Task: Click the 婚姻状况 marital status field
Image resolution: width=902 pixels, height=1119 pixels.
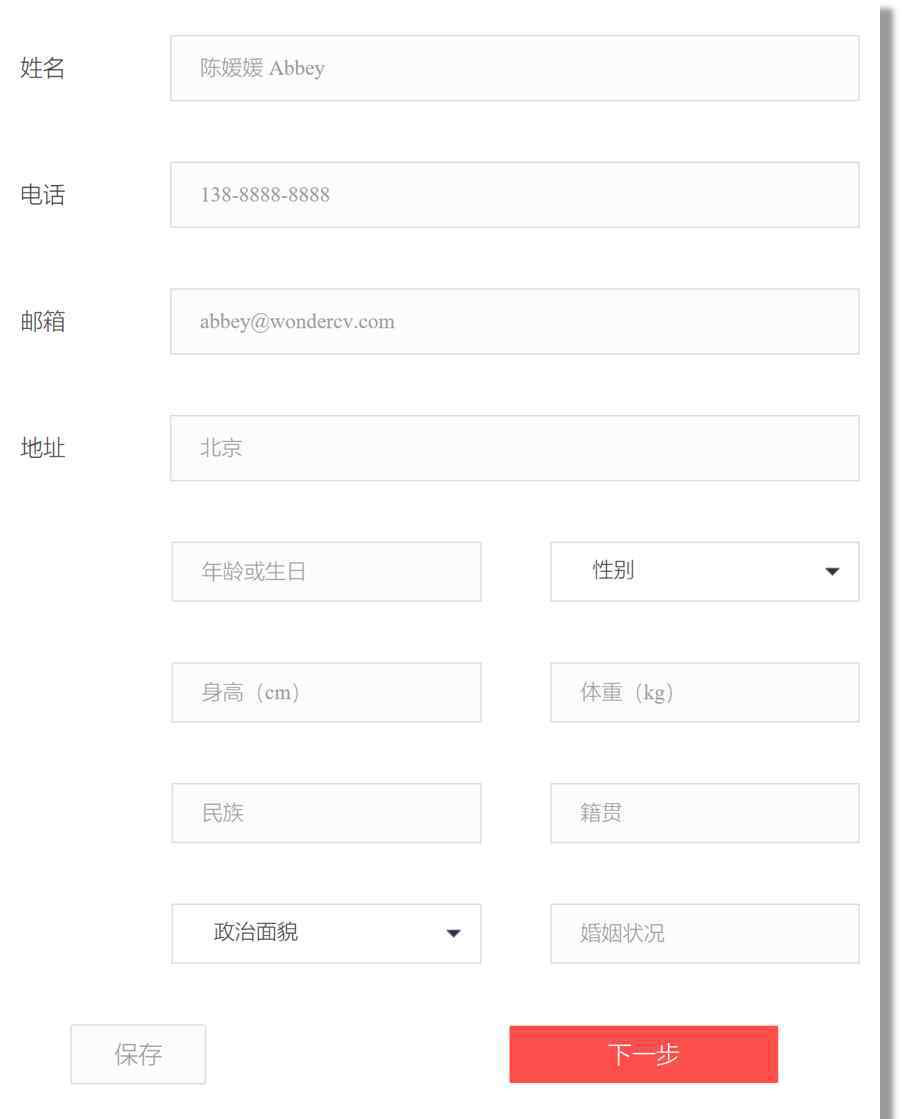Action: click(x=704, y=933)
